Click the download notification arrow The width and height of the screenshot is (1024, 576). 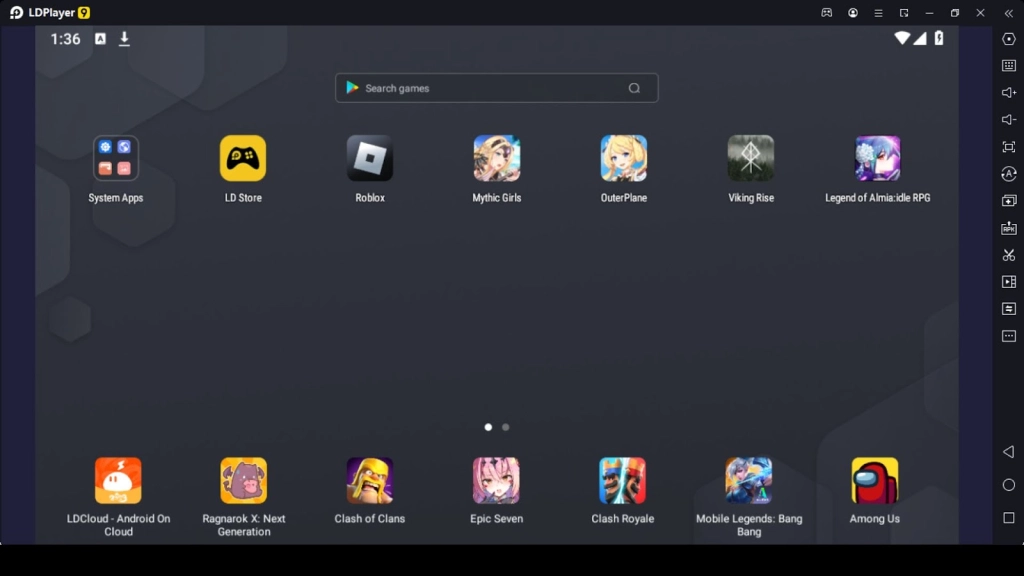124,39
